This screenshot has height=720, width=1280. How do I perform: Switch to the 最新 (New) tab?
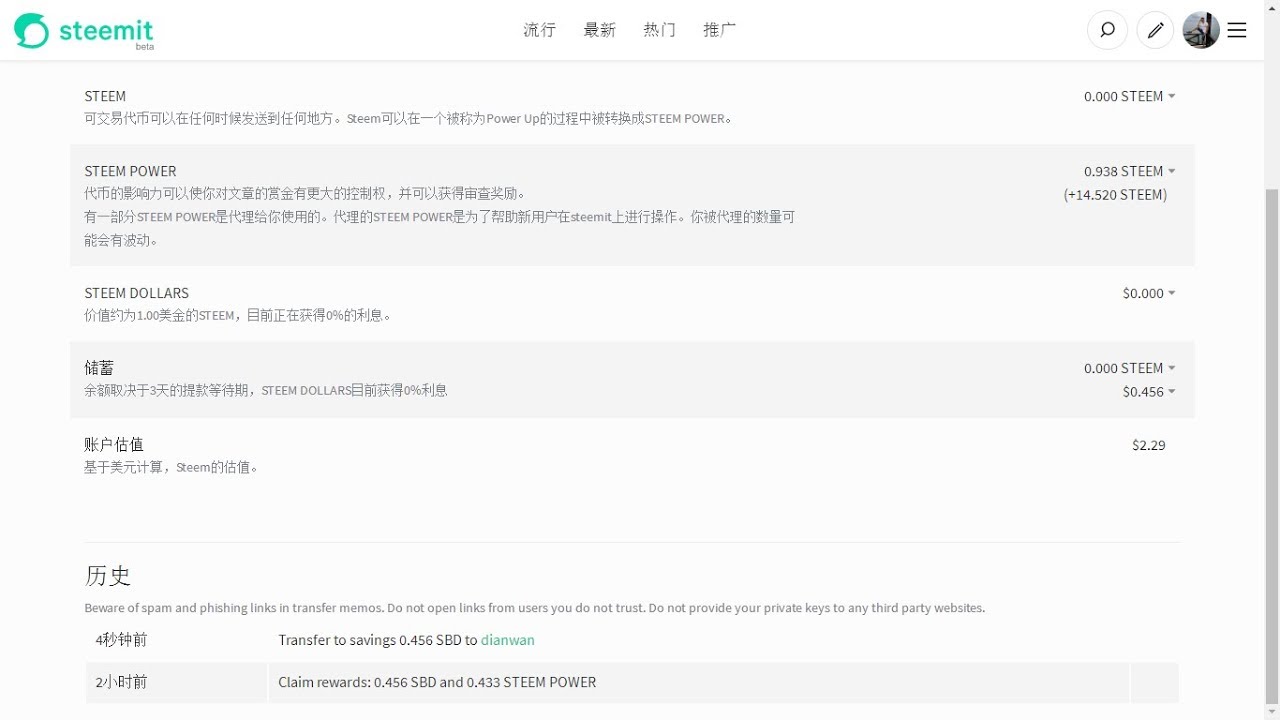(x=599, y=30)
